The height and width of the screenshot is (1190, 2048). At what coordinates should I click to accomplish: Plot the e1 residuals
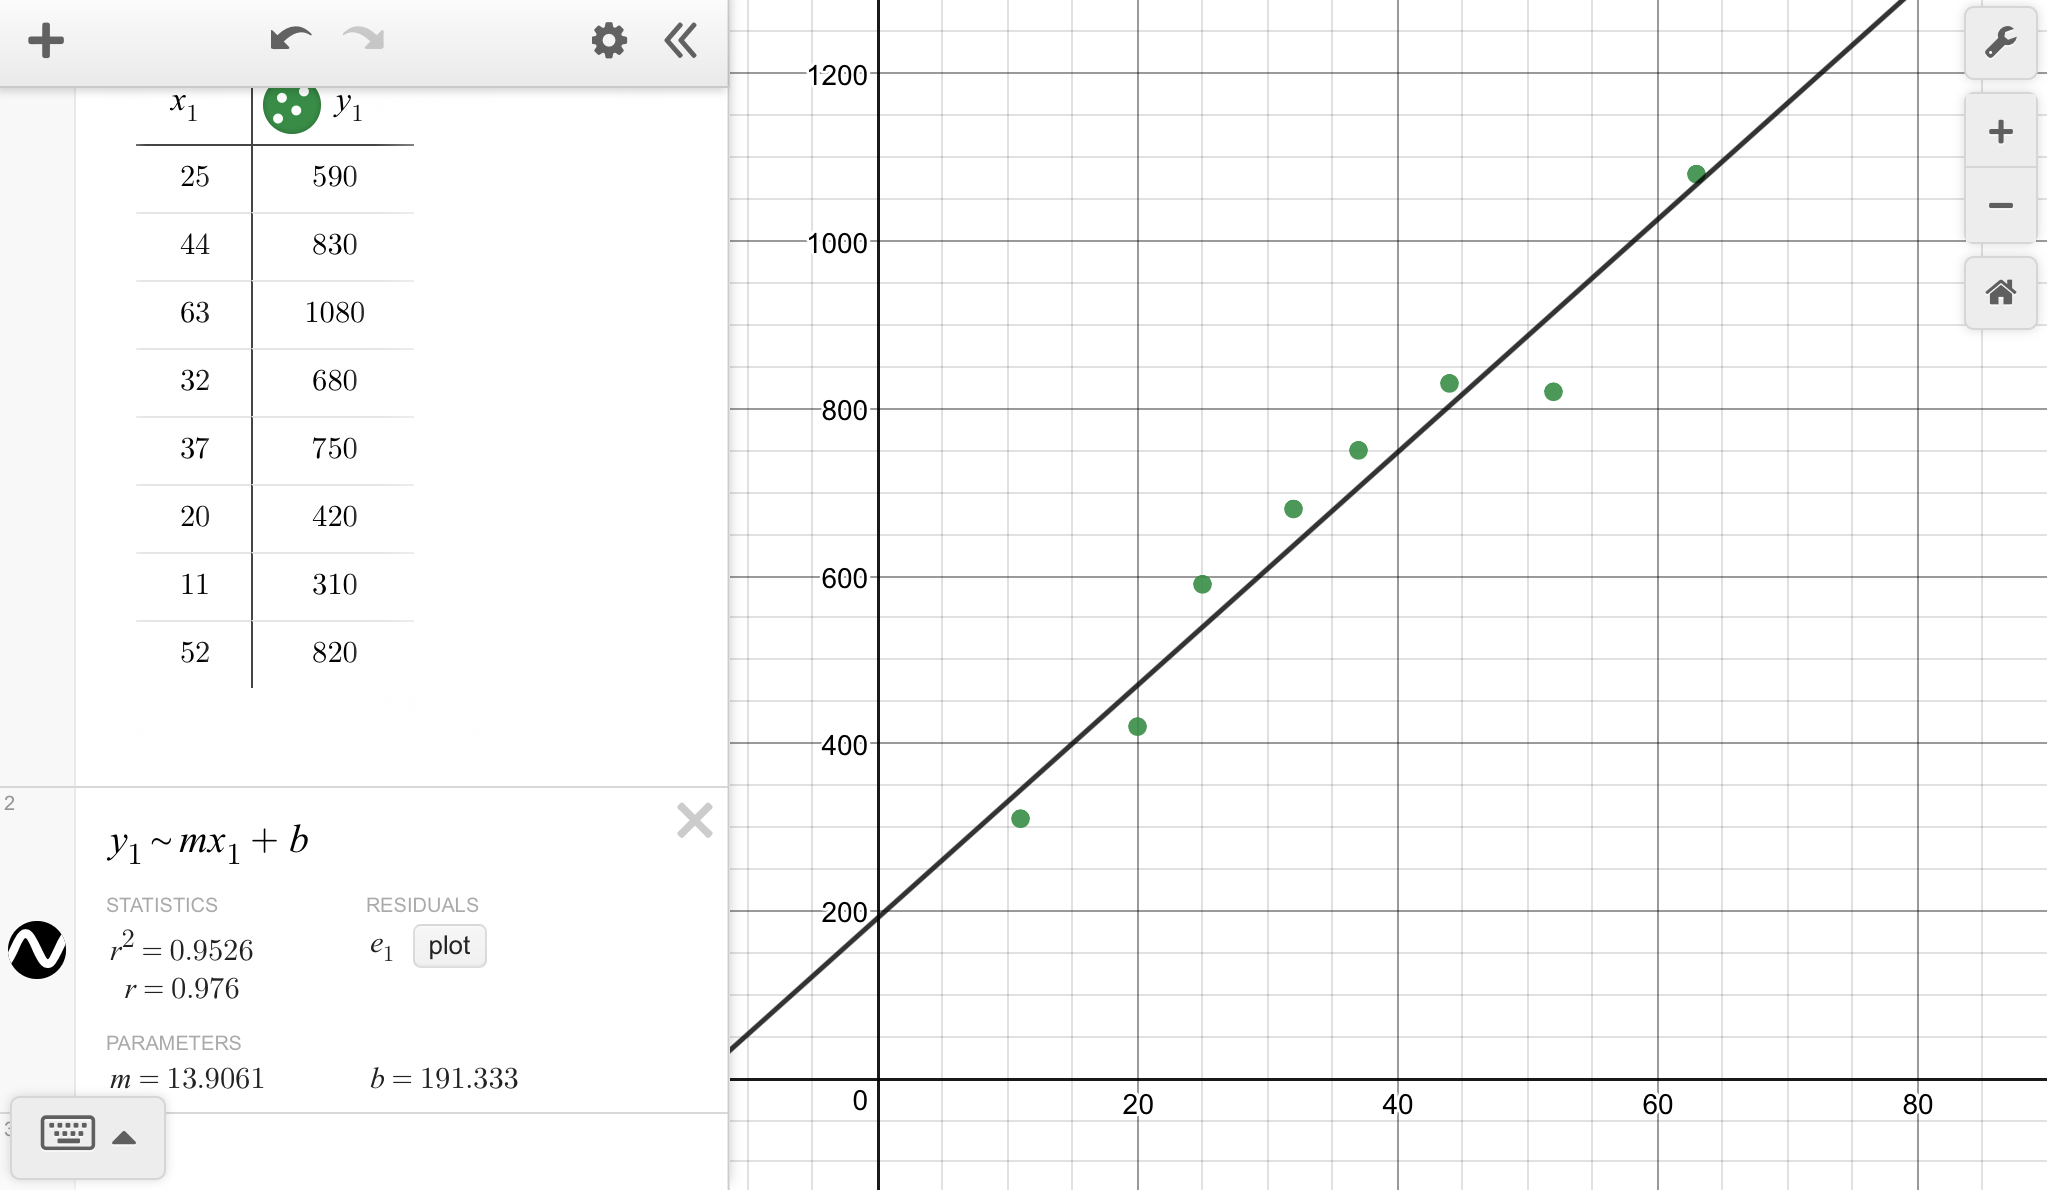coord(449,946)
